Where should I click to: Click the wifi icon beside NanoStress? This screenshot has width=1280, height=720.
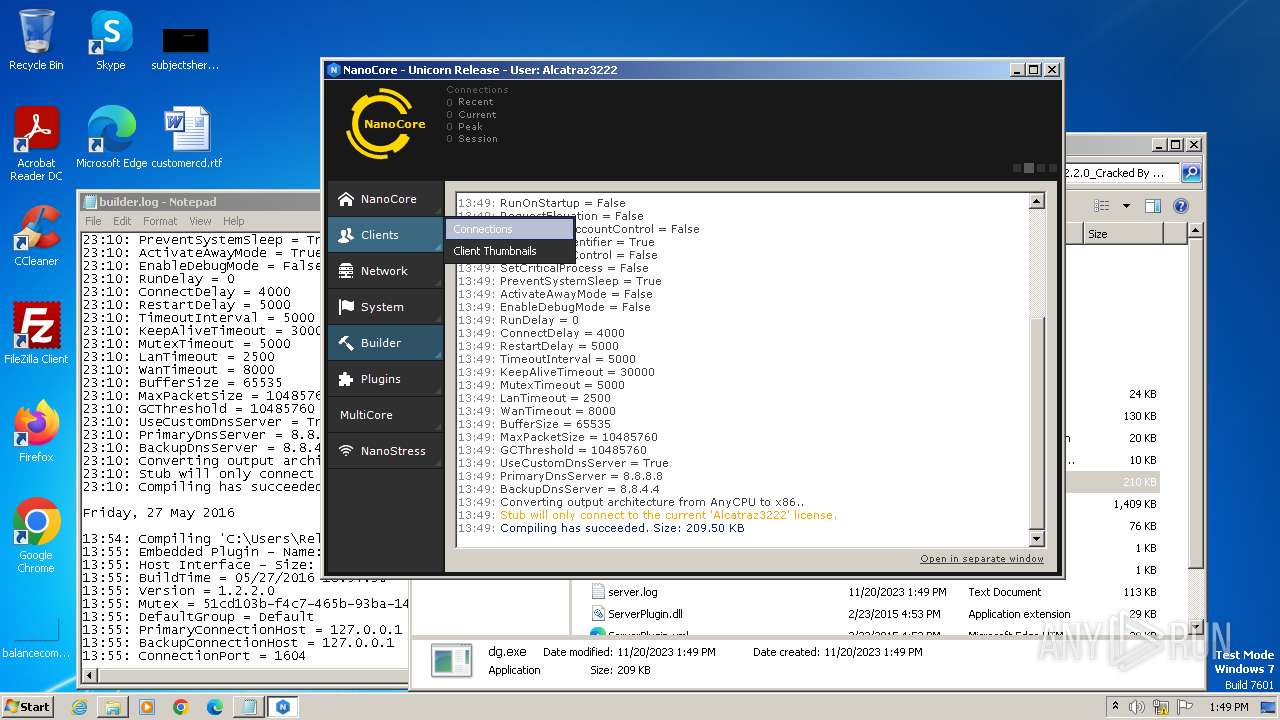click(x=346, y=451)
